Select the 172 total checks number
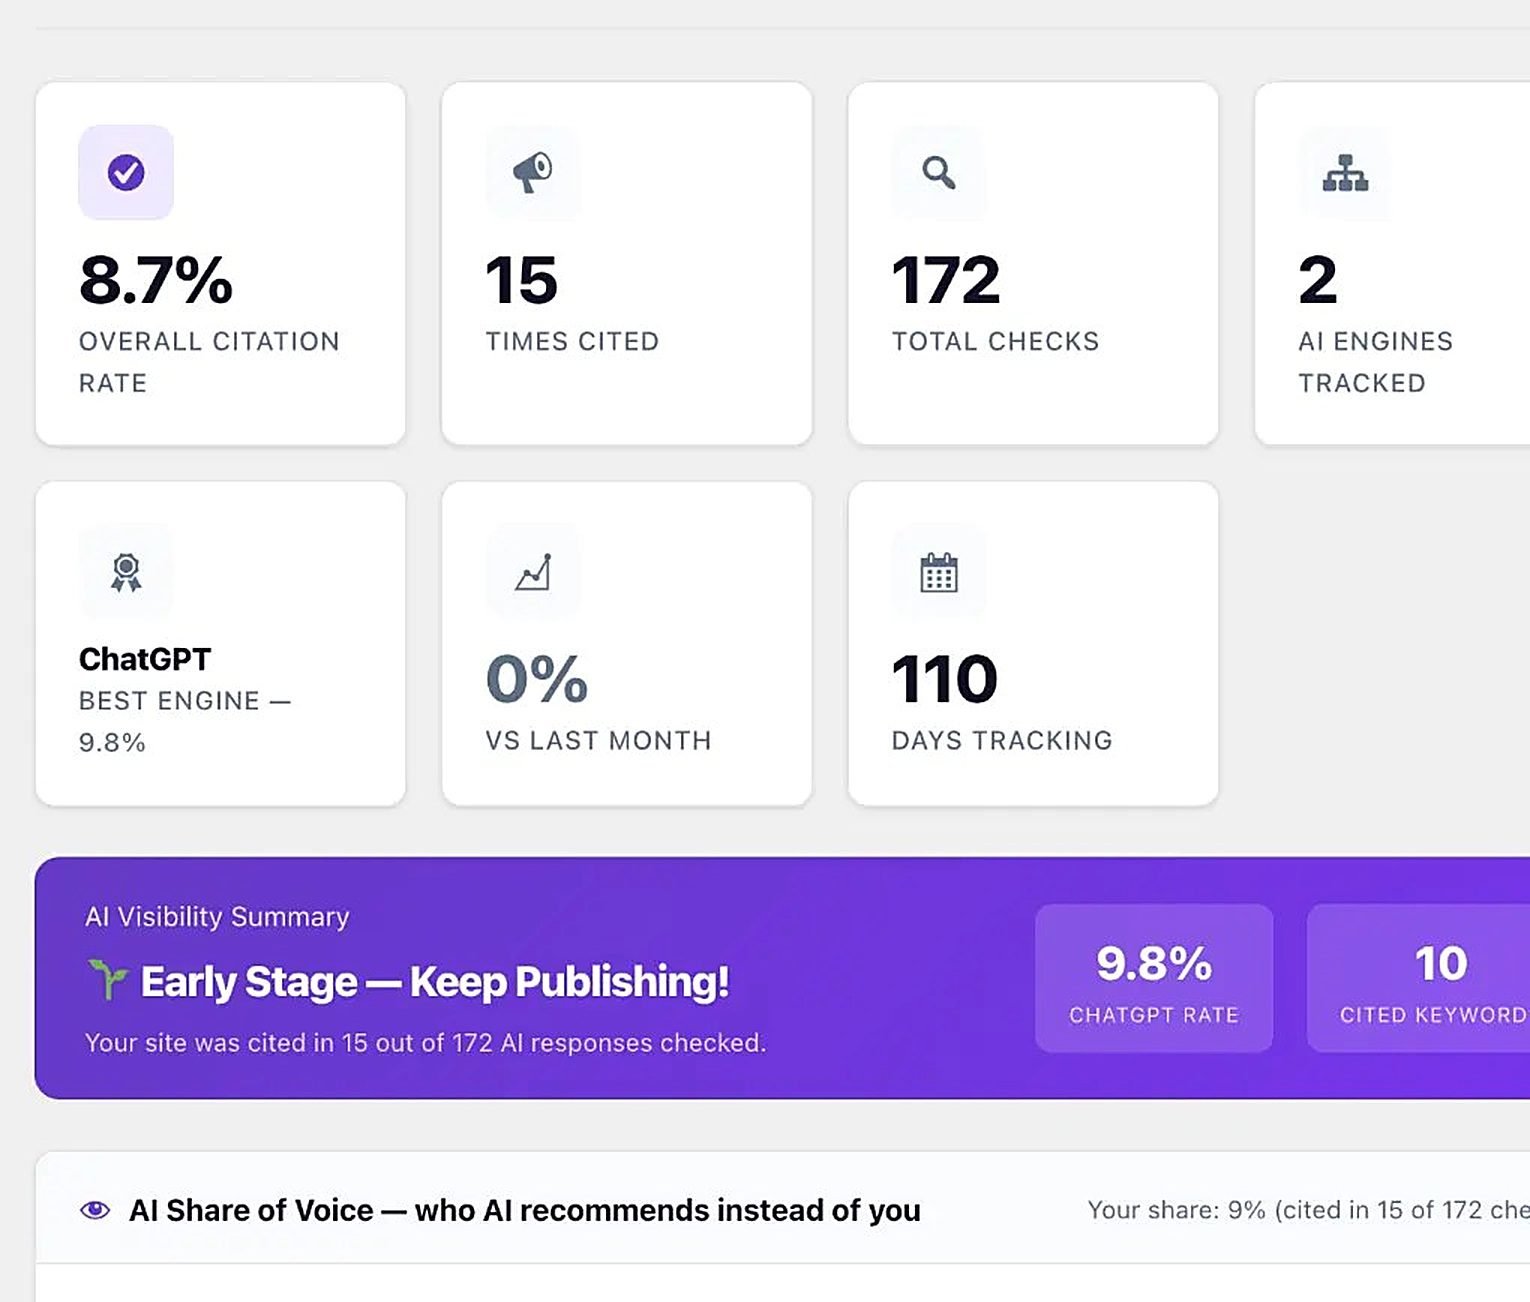 coord(946,280)
